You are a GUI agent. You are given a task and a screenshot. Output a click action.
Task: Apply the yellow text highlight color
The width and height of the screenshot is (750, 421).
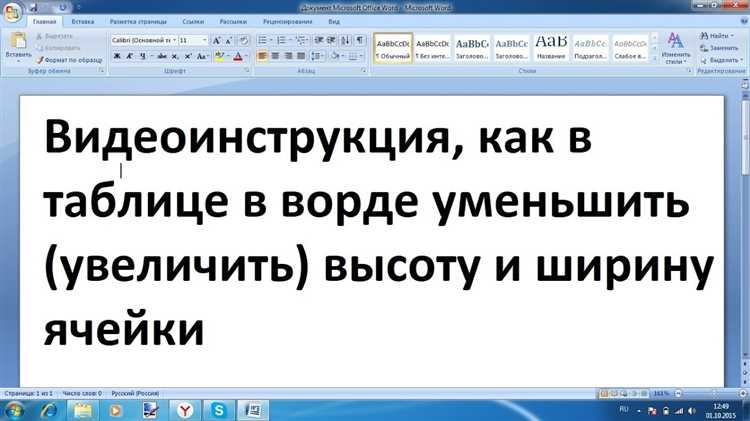[219, 56]
